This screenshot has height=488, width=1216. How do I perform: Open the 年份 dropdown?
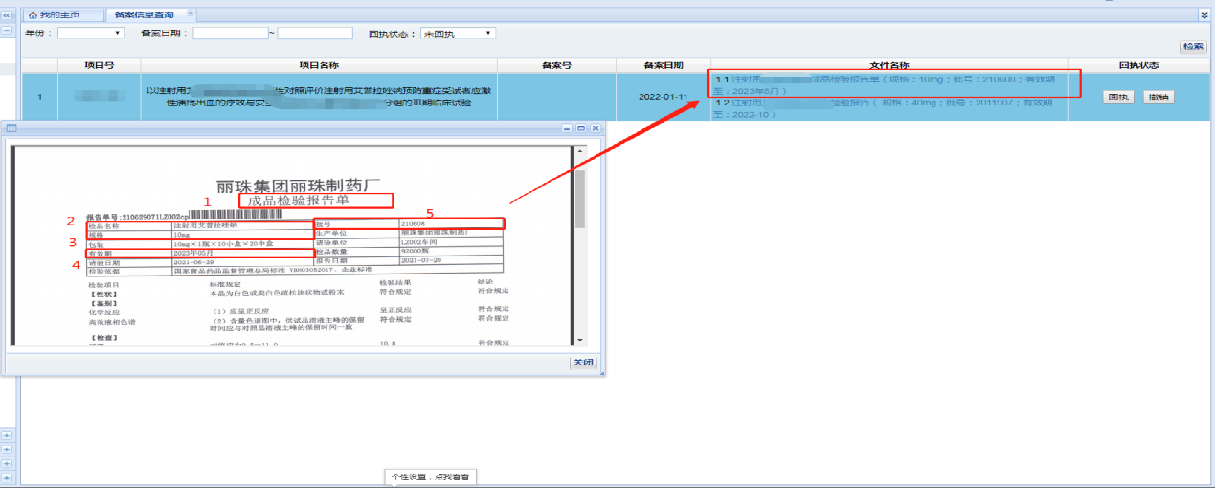tap(90, 33)
